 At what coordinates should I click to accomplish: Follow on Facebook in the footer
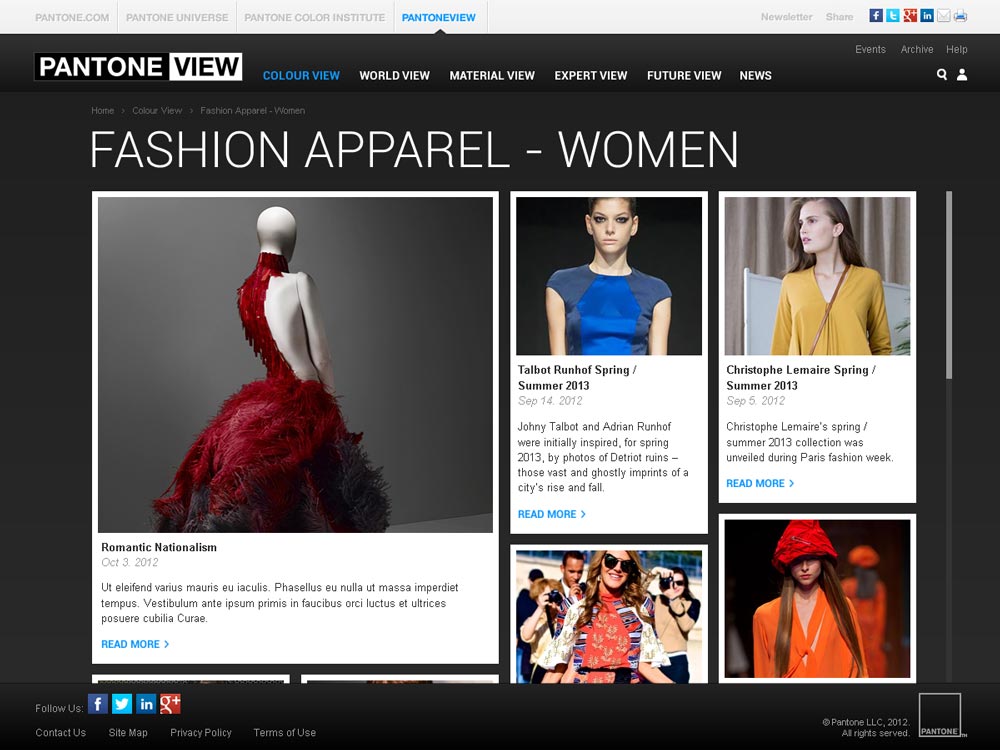tap(98, 703)
